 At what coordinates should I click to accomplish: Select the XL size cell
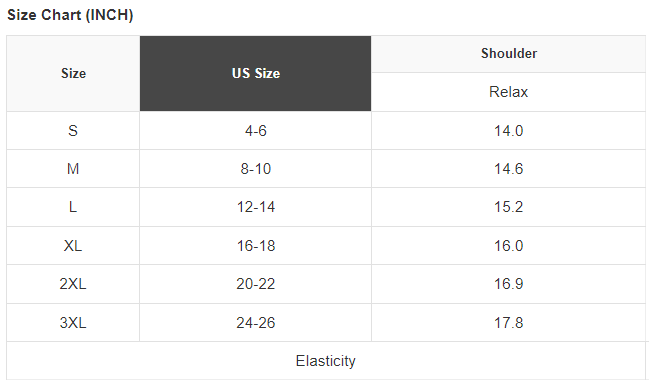click(x=73, y=246)
